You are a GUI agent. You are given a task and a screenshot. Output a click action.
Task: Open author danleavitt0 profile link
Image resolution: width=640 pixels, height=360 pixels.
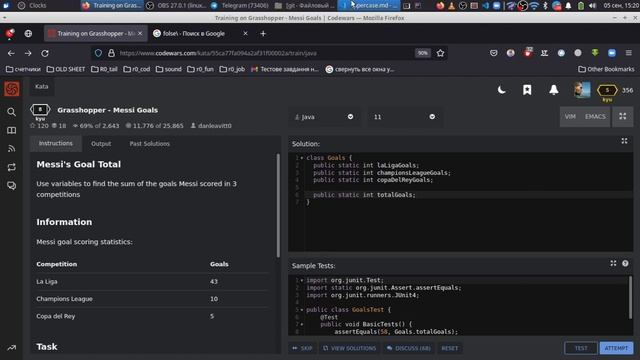tap(211, 126)
